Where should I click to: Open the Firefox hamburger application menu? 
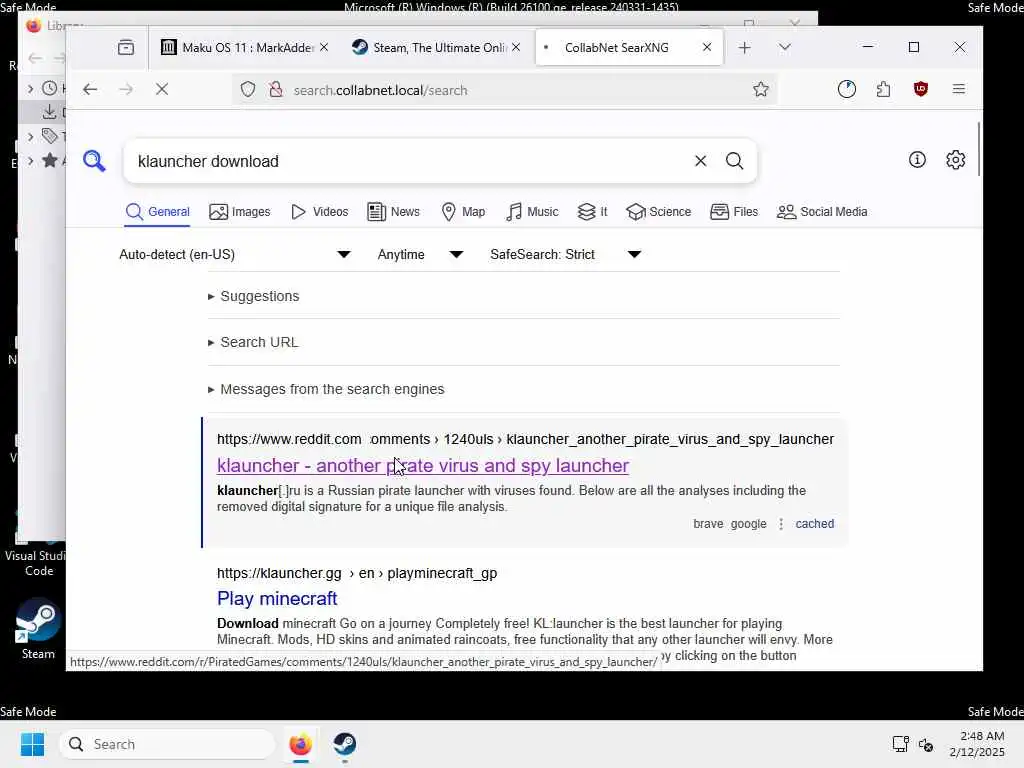(x=959, y=89)
